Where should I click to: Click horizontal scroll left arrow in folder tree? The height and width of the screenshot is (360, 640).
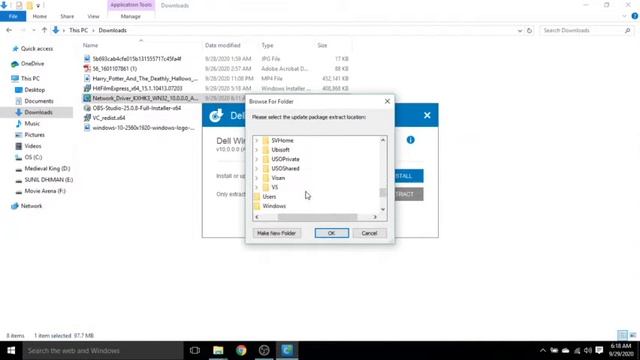click(x=257, y=217)
